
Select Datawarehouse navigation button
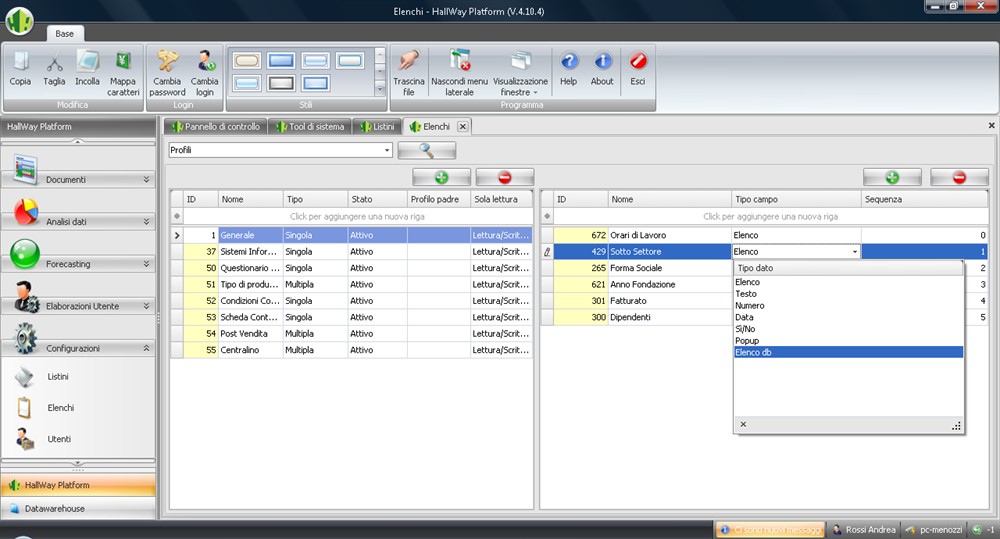coord(78,509)
